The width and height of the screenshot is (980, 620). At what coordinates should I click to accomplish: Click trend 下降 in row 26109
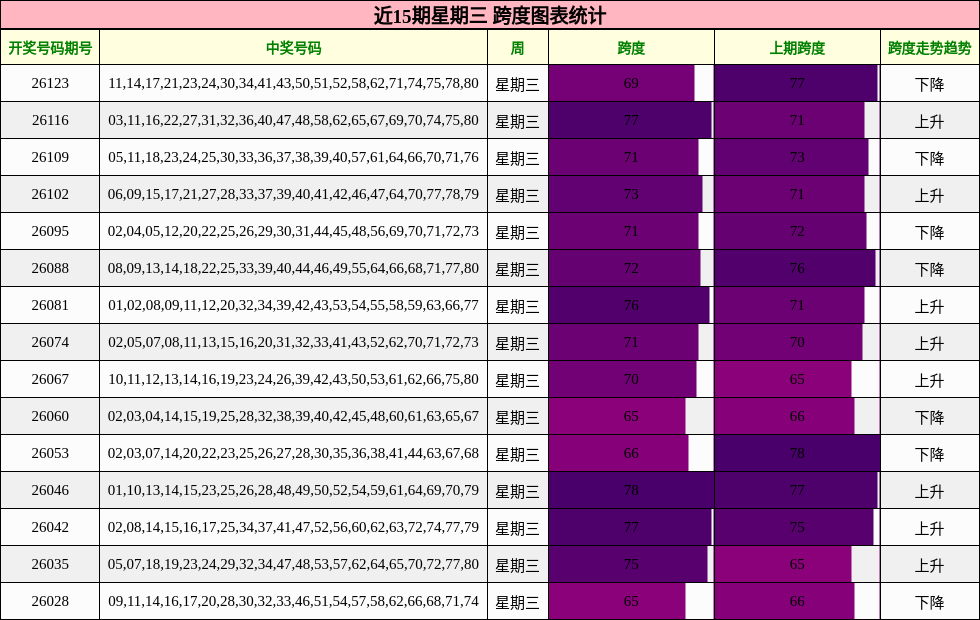pos(929,158)
